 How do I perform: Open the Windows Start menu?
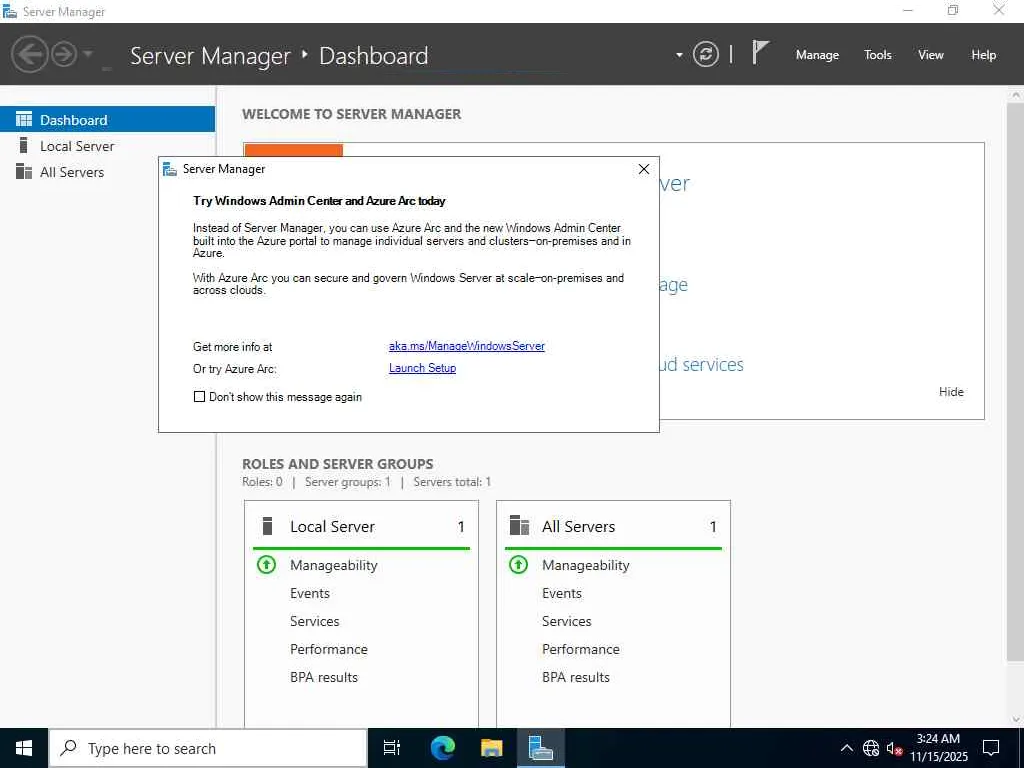[24, 748]
